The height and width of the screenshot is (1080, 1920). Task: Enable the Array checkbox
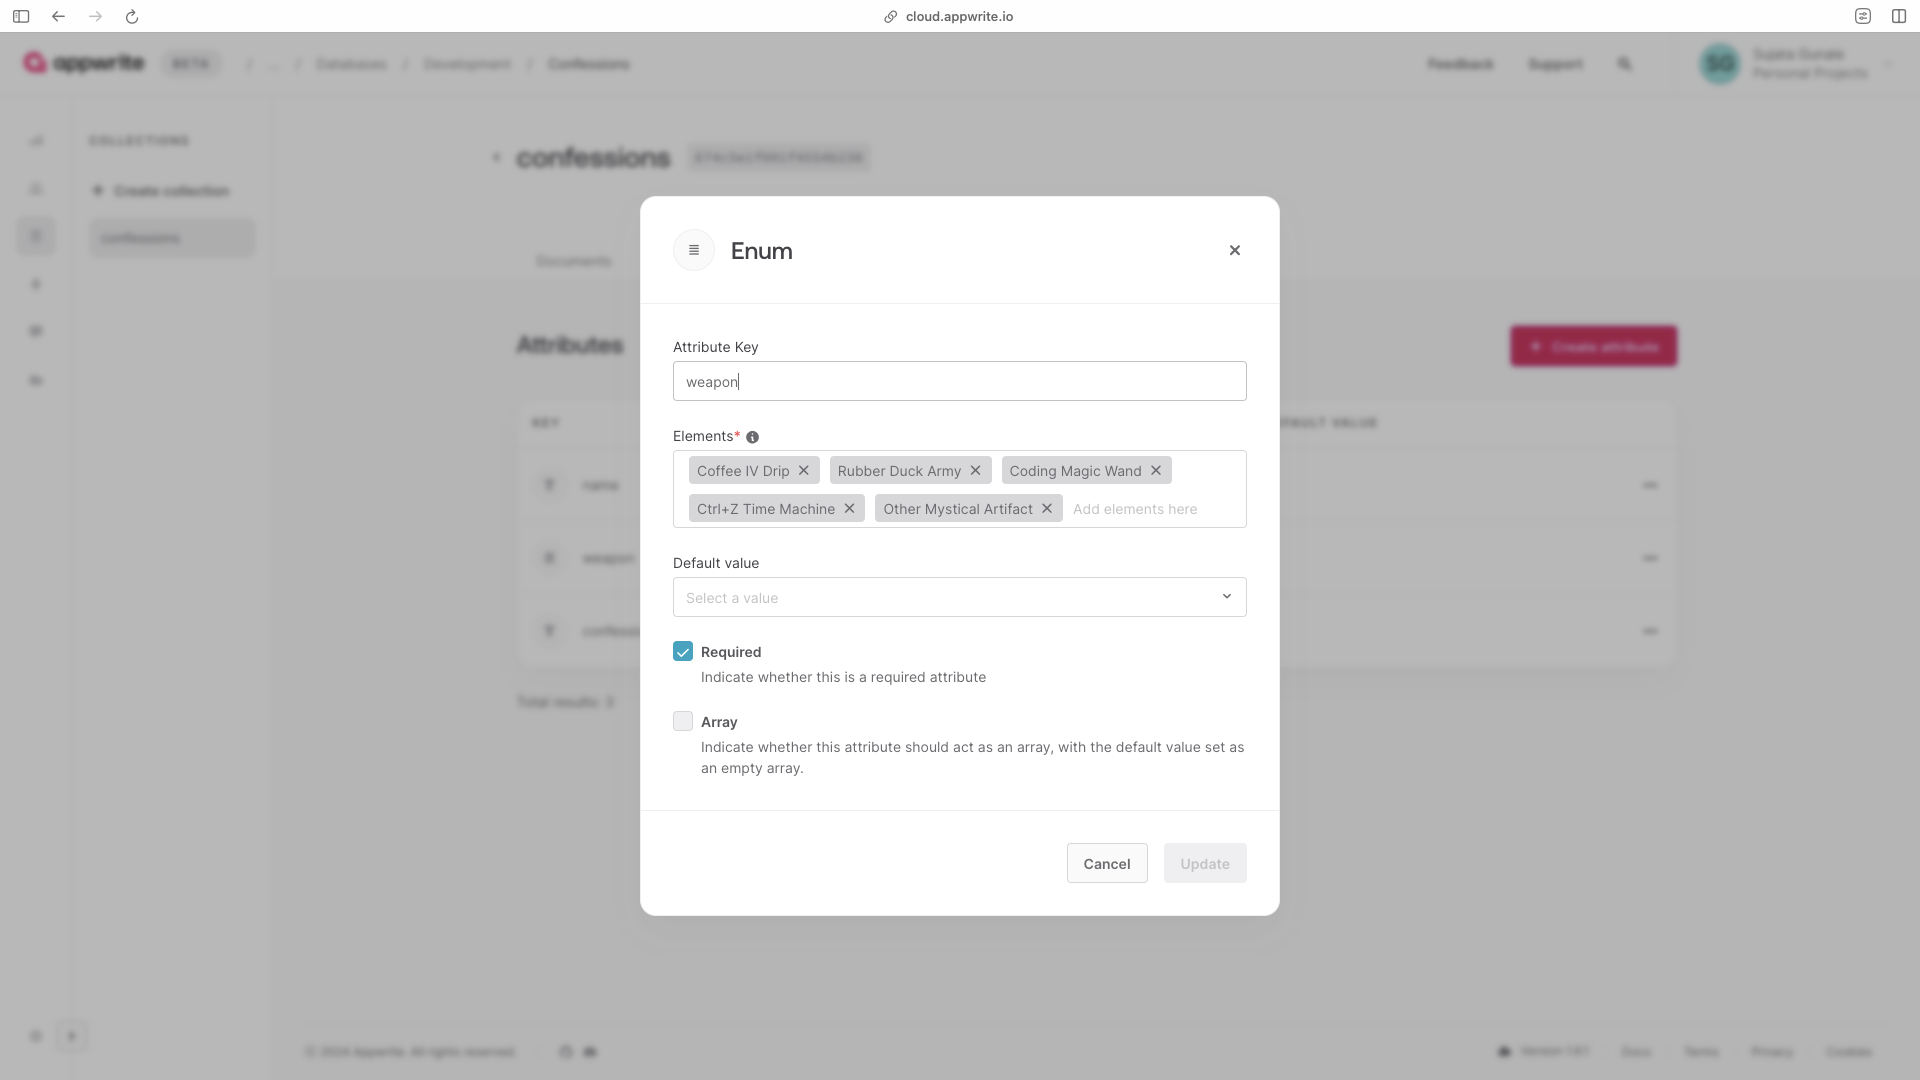[x=683, y=722]
